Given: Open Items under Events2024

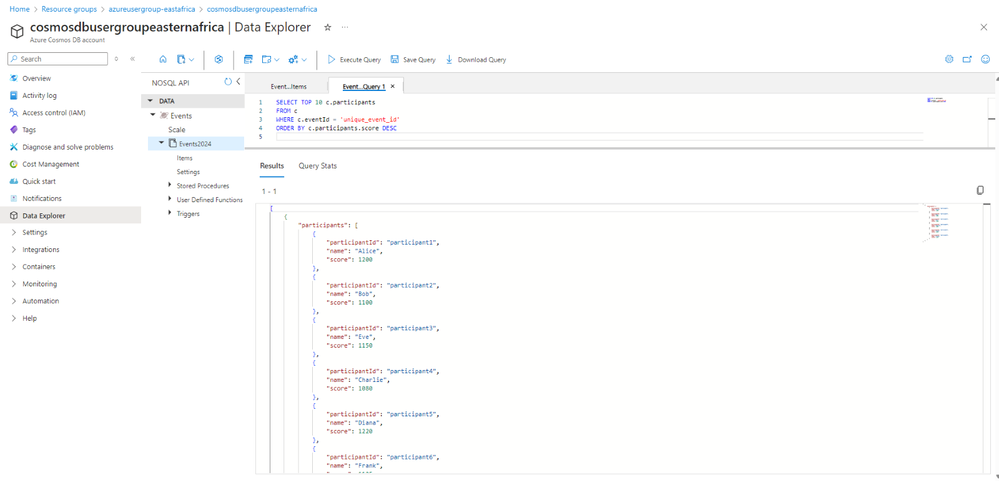Looking at the screenshot, I should pyautogui.click(x=185, y=157).
